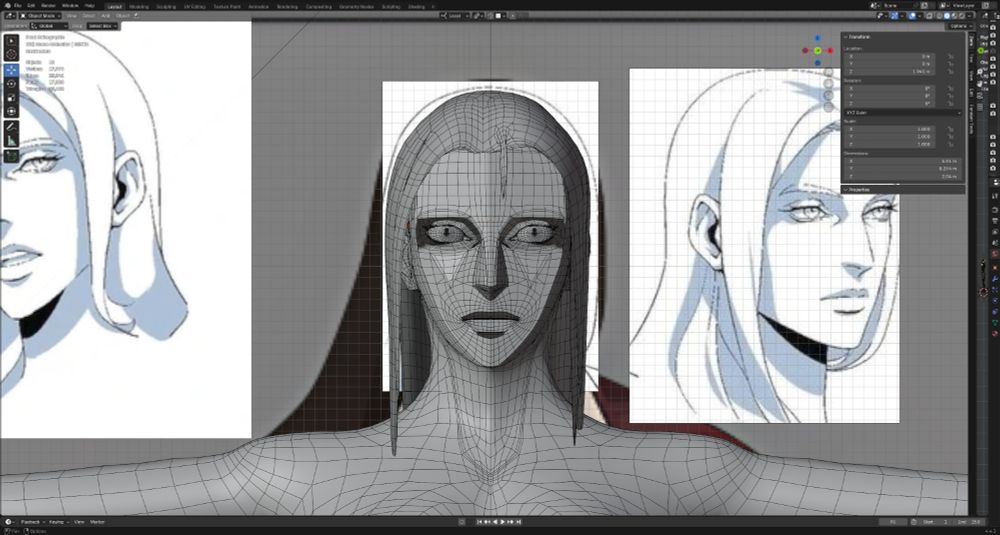
Task: Open the viewport Object menu
Action: (x=122, y=15)
